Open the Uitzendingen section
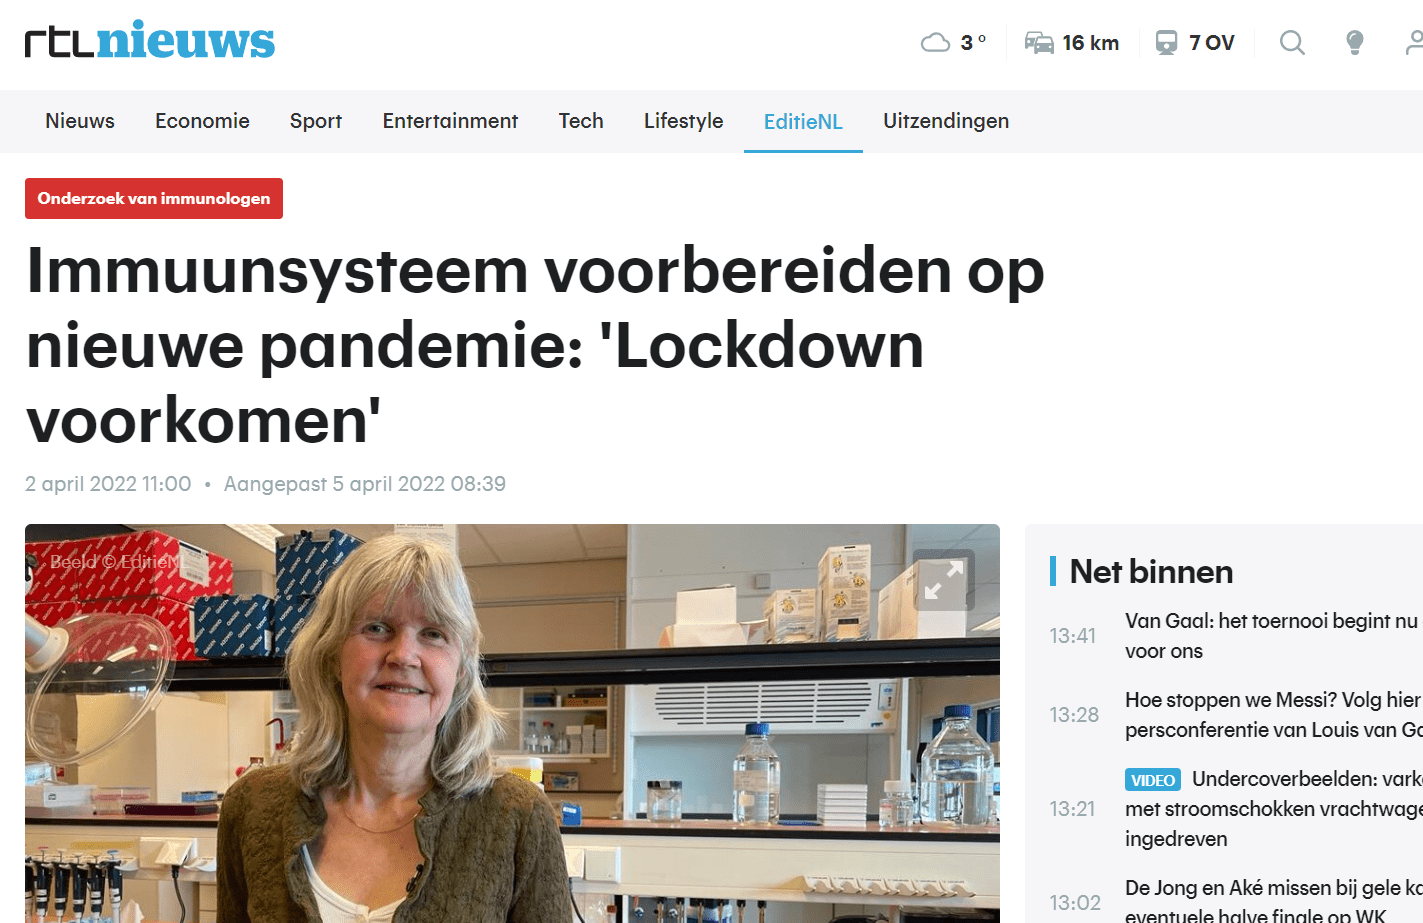This screenshot has width=1423, height=923. click(946, 121)
